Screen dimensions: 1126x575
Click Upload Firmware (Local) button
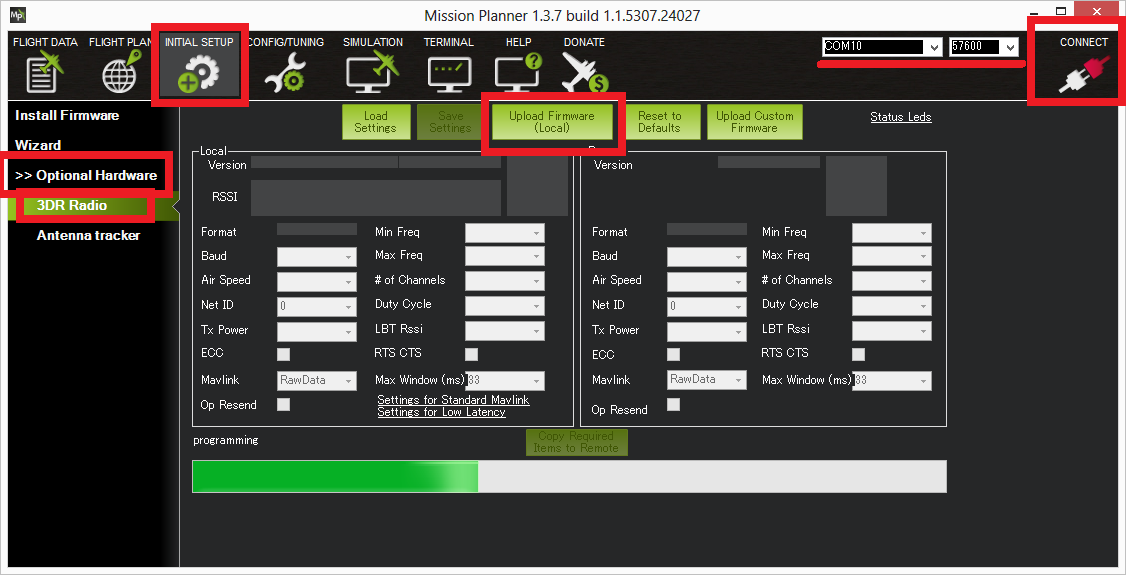pos(551,122)
